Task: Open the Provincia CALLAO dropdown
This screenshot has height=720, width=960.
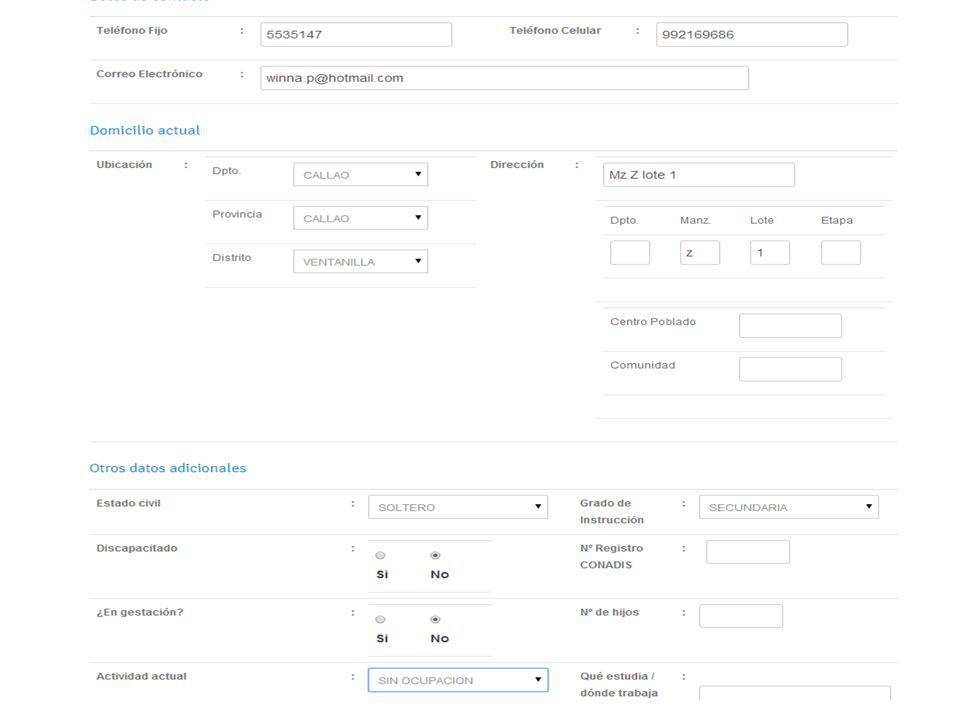Action: pos(361,218)
